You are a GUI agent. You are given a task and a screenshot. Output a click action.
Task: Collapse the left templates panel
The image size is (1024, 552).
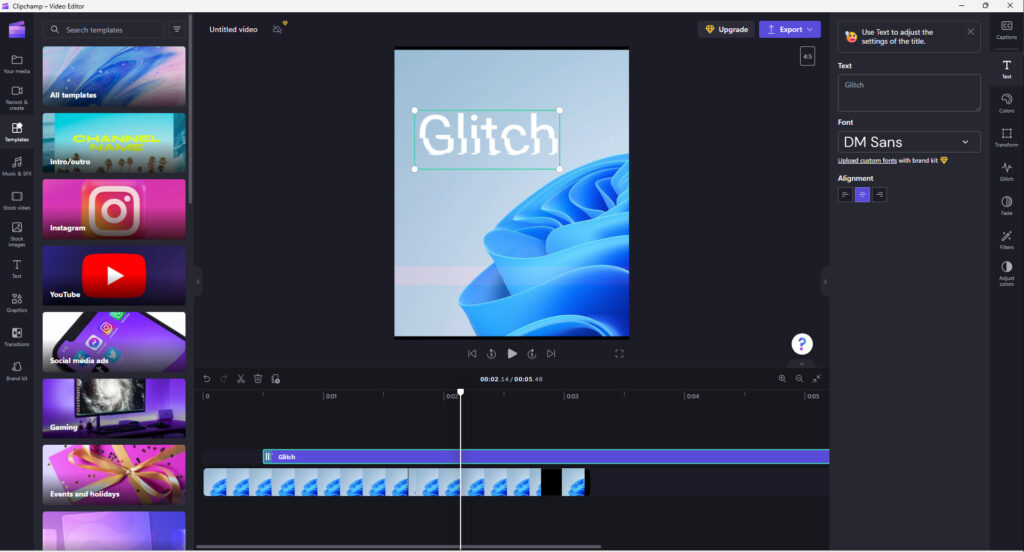point(198,282)
